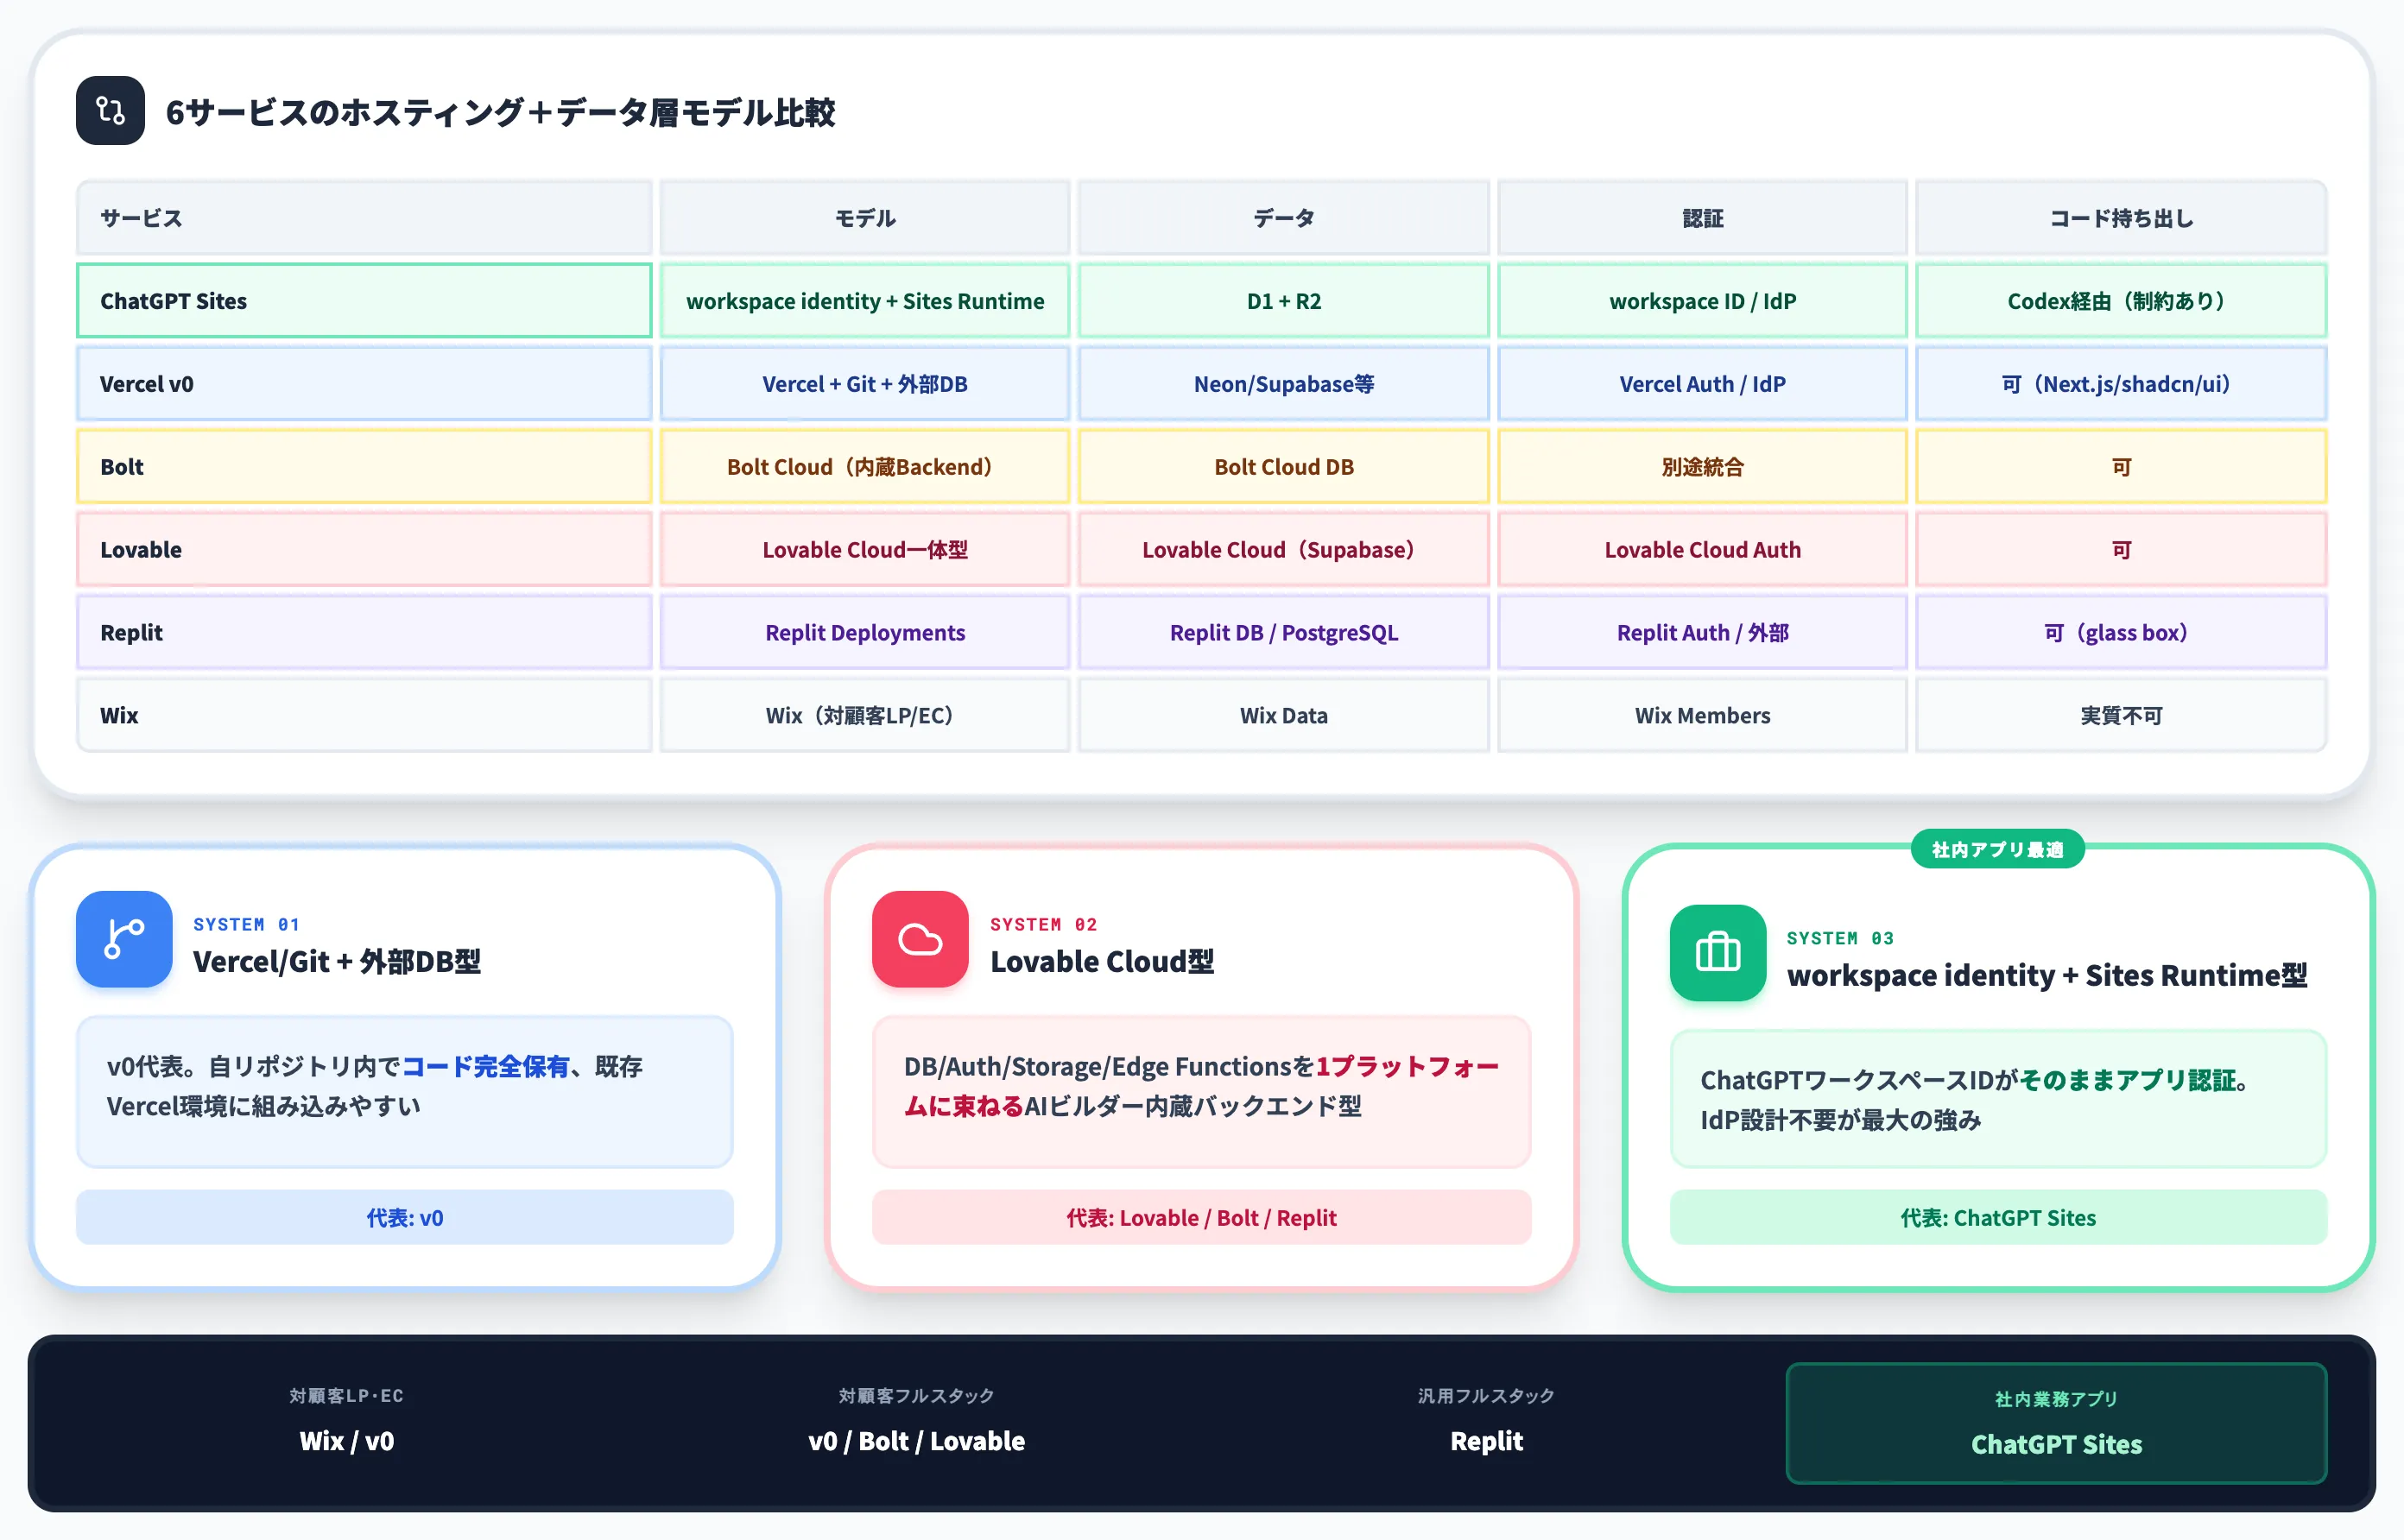Click the SYSTEM 03 label
Viewport: 2404px width, 1540px height.
1841,938
